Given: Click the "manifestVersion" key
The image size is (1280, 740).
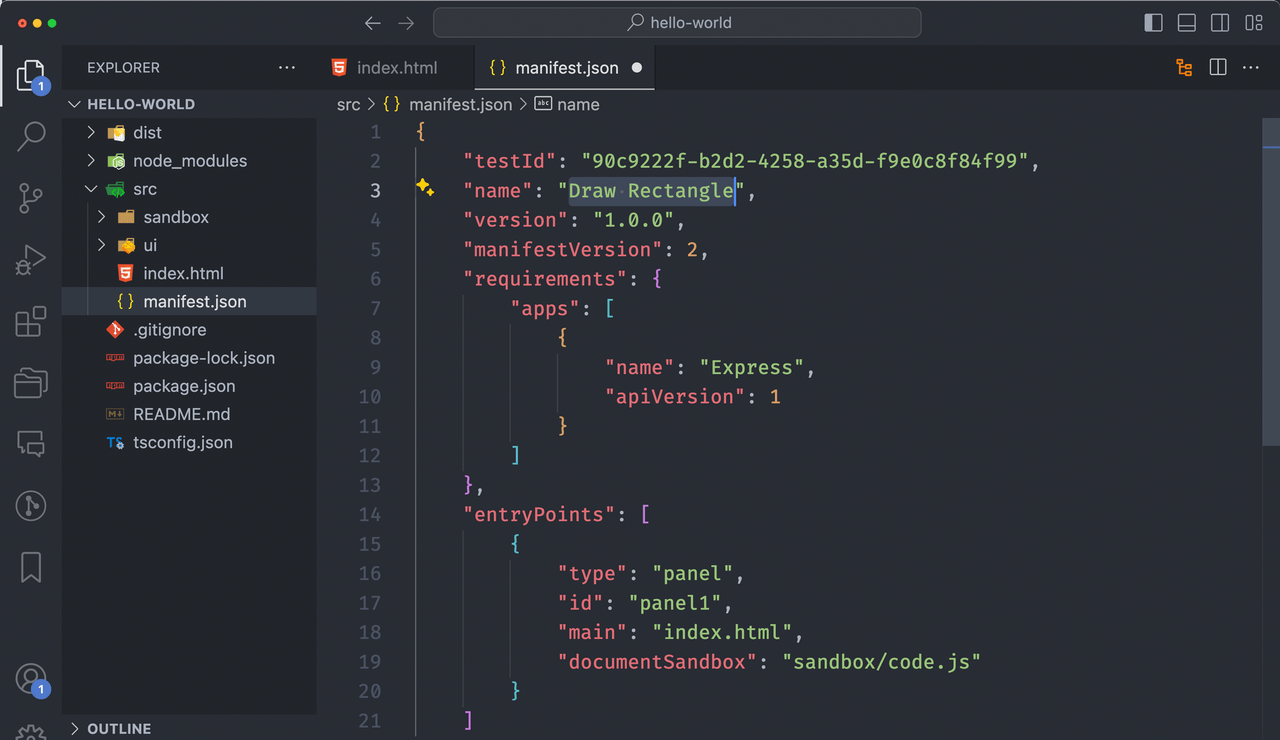Looking at the screenshot, I should (x=563, y=249).
